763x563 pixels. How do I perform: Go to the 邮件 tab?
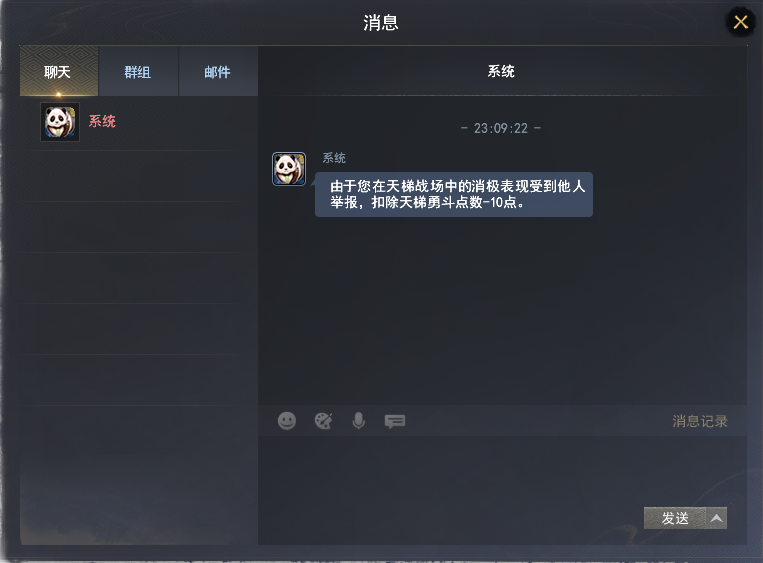(218, 72)
